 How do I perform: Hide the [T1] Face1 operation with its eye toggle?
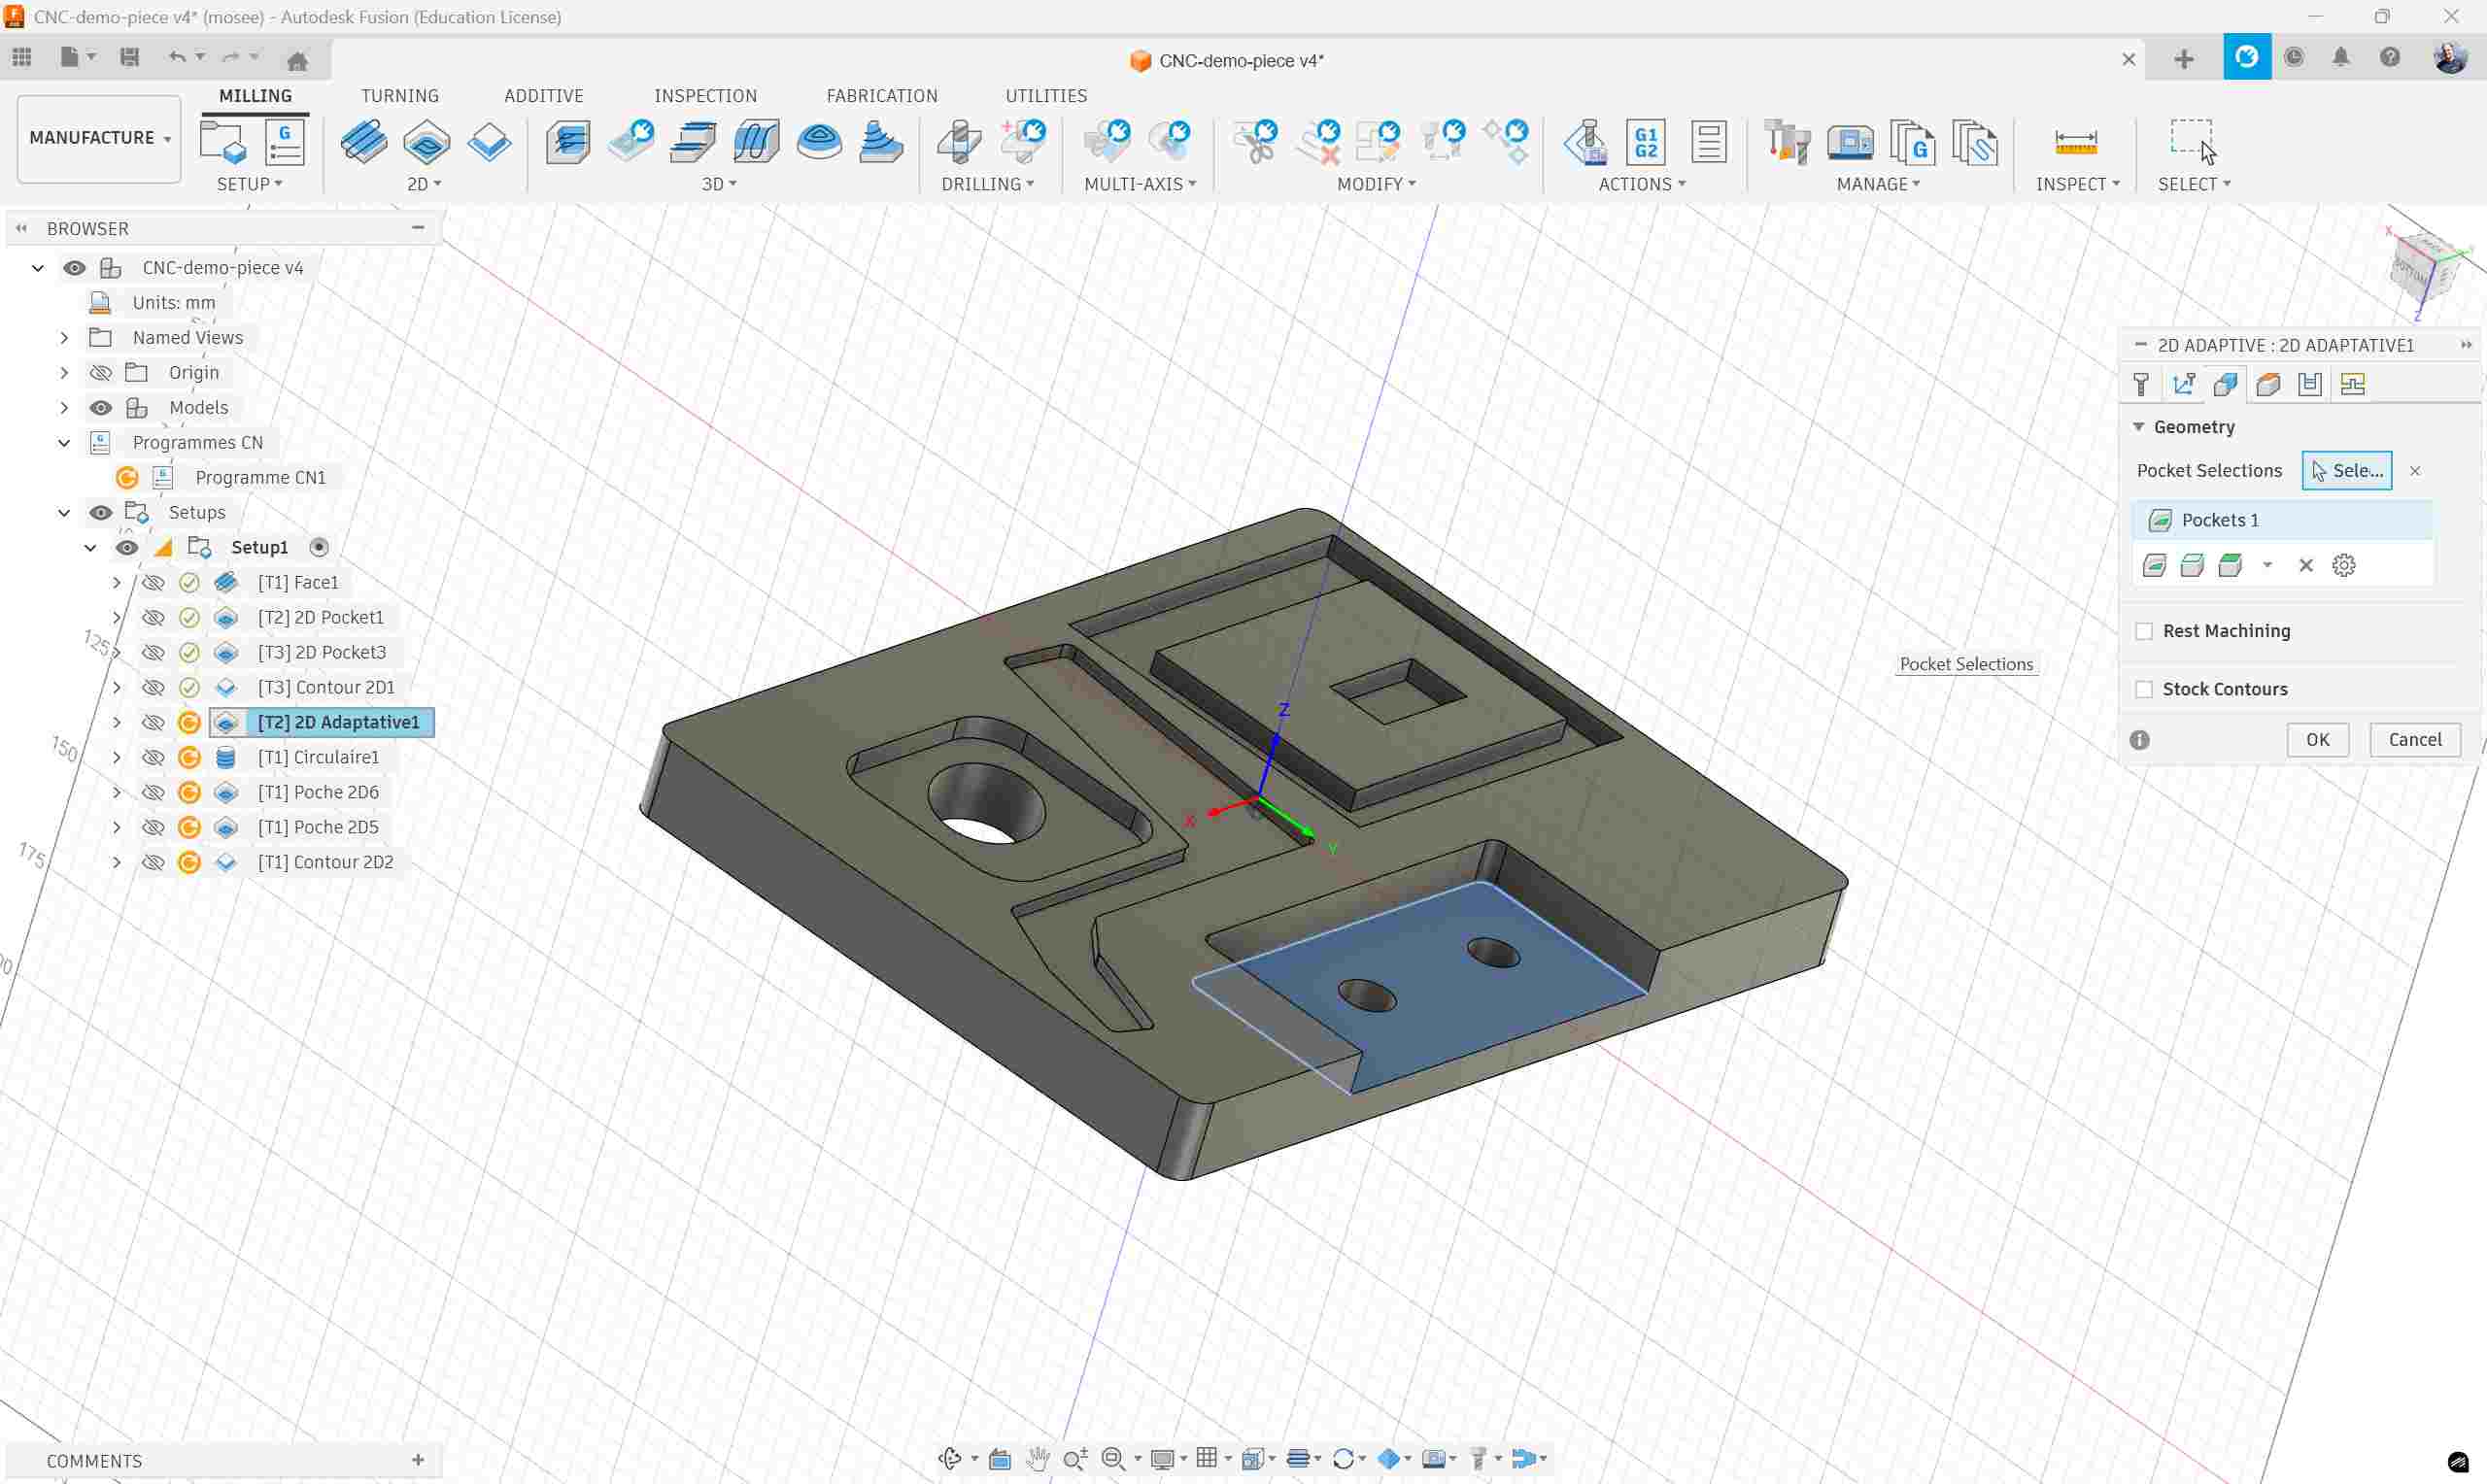(153, 581)
